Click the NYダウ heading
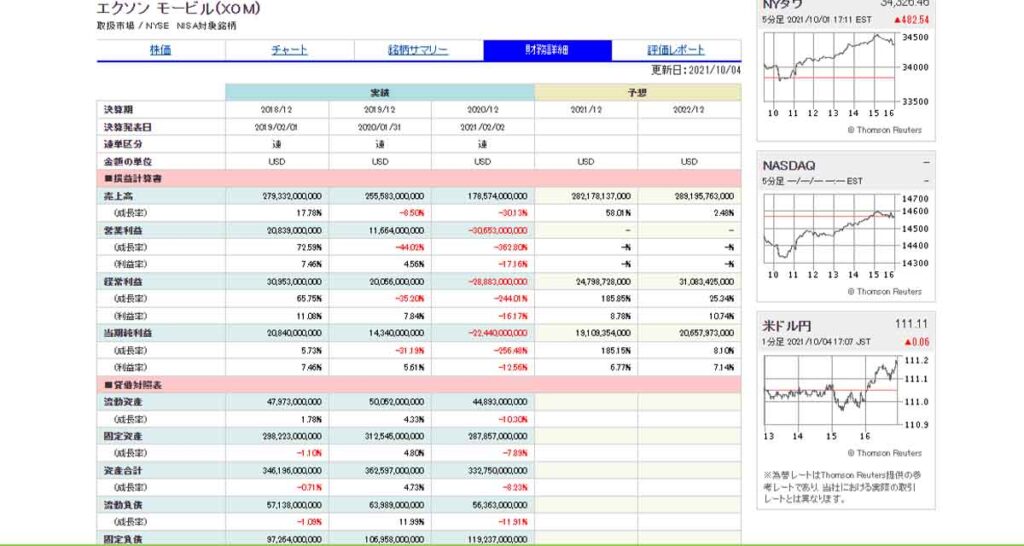 782,5
